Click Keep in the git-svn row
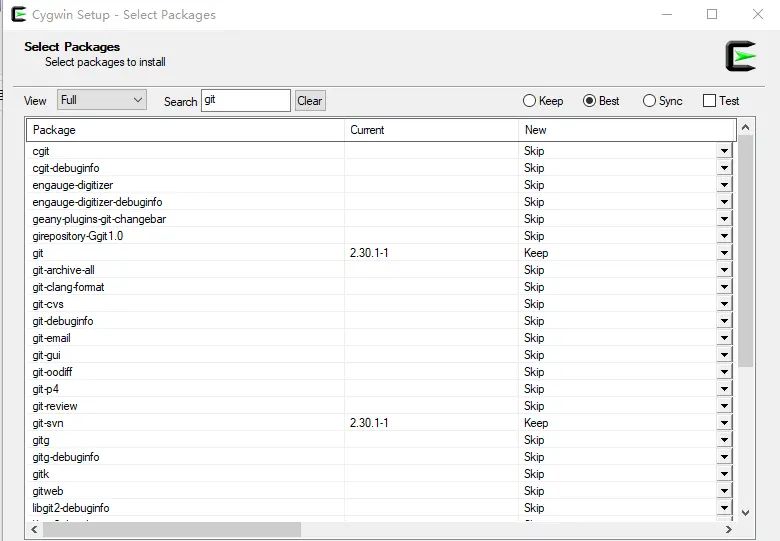The image size is (780, 541). pos(536,423)
